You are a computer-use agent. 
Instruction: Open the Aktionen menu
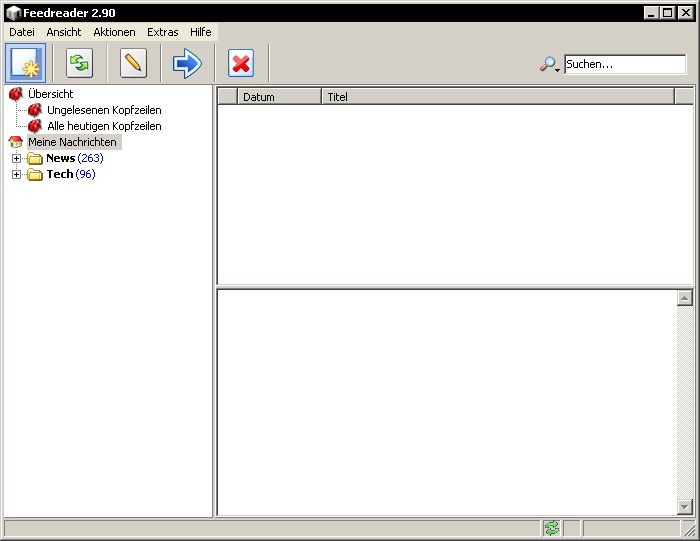tap(114, 32)
